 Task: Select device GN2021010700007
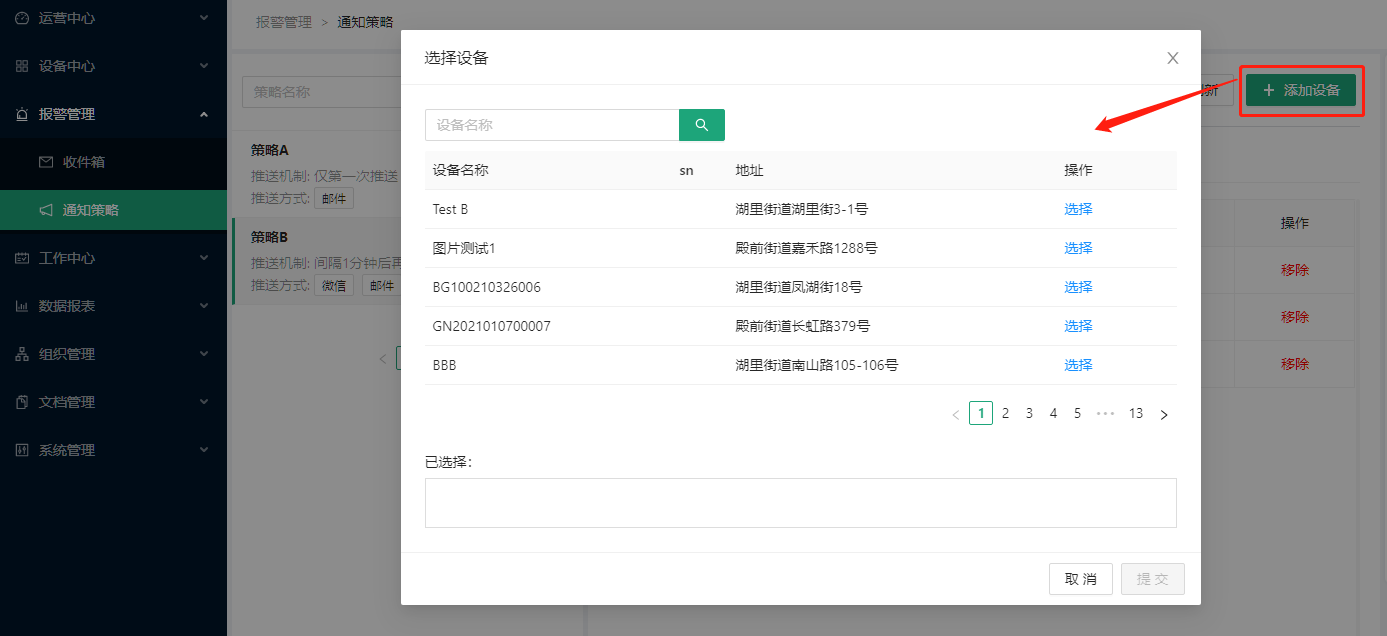(x=1078, y=326)
